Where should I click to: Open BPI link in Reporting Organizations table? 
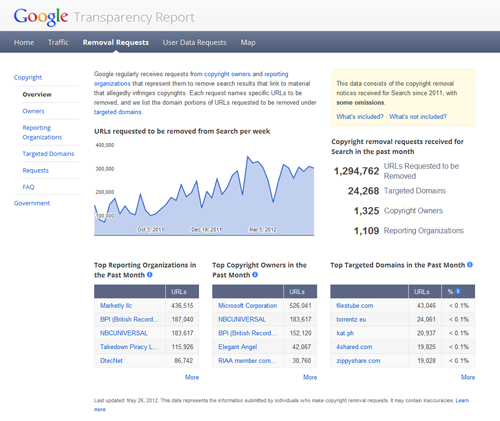click(129, 319)
